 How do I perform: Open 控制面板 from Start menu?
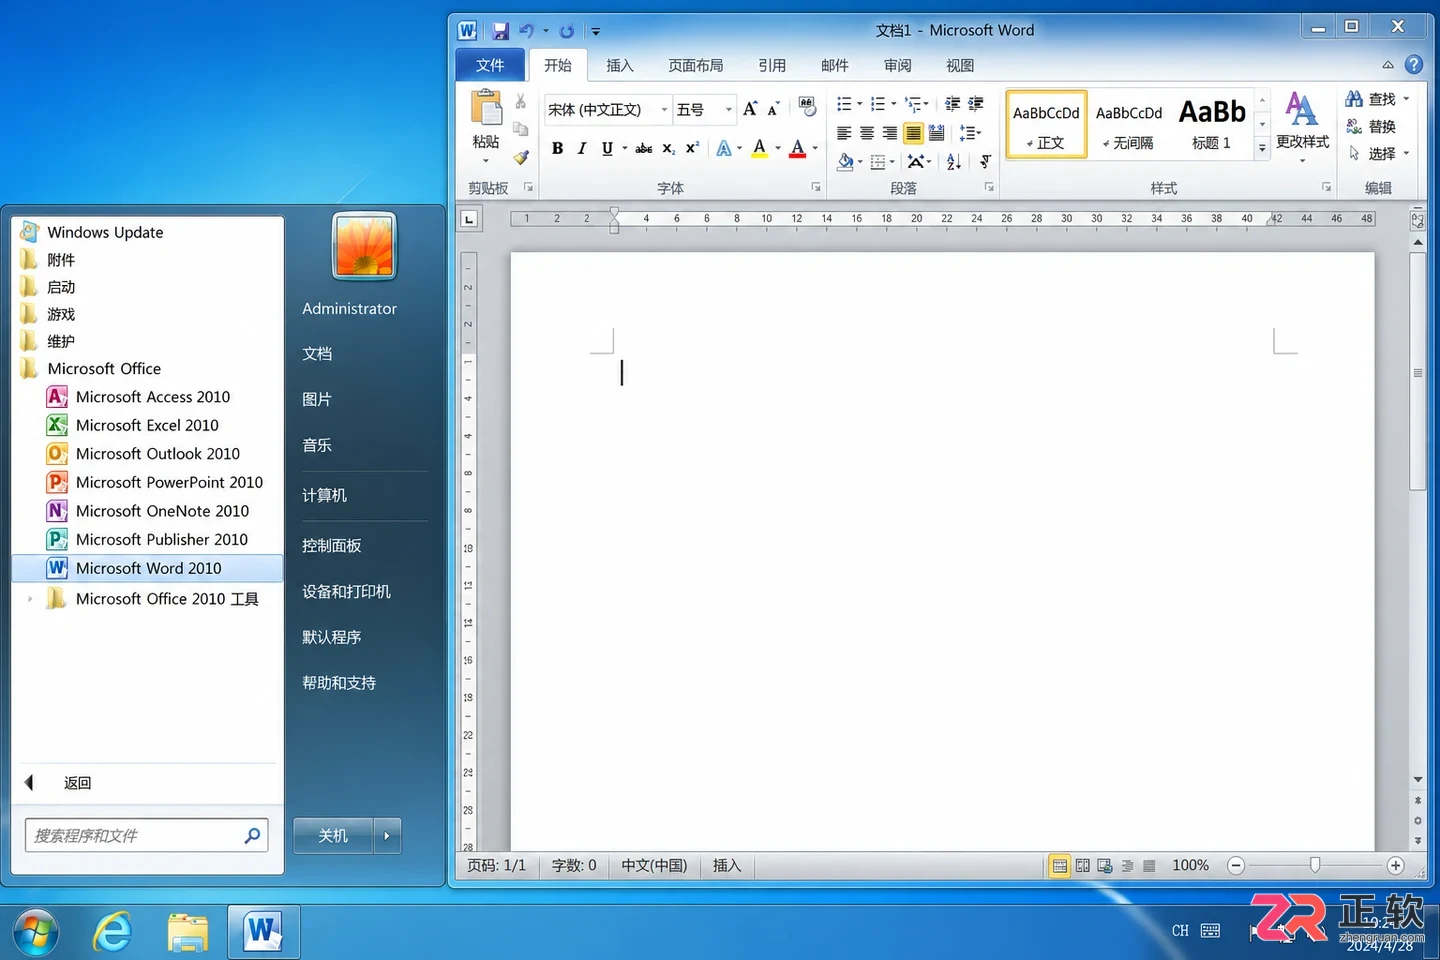(332, 546)
